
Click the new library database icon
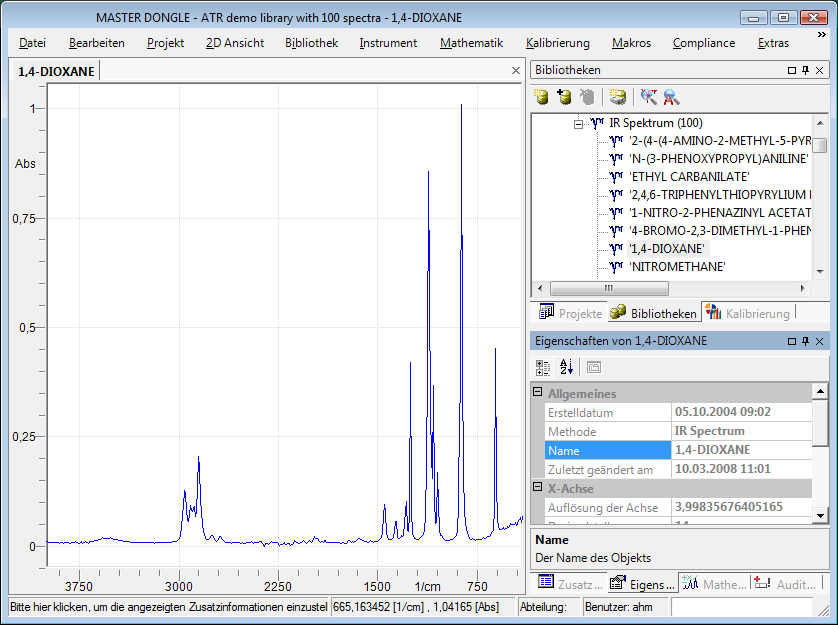click(x=541, y=97)
